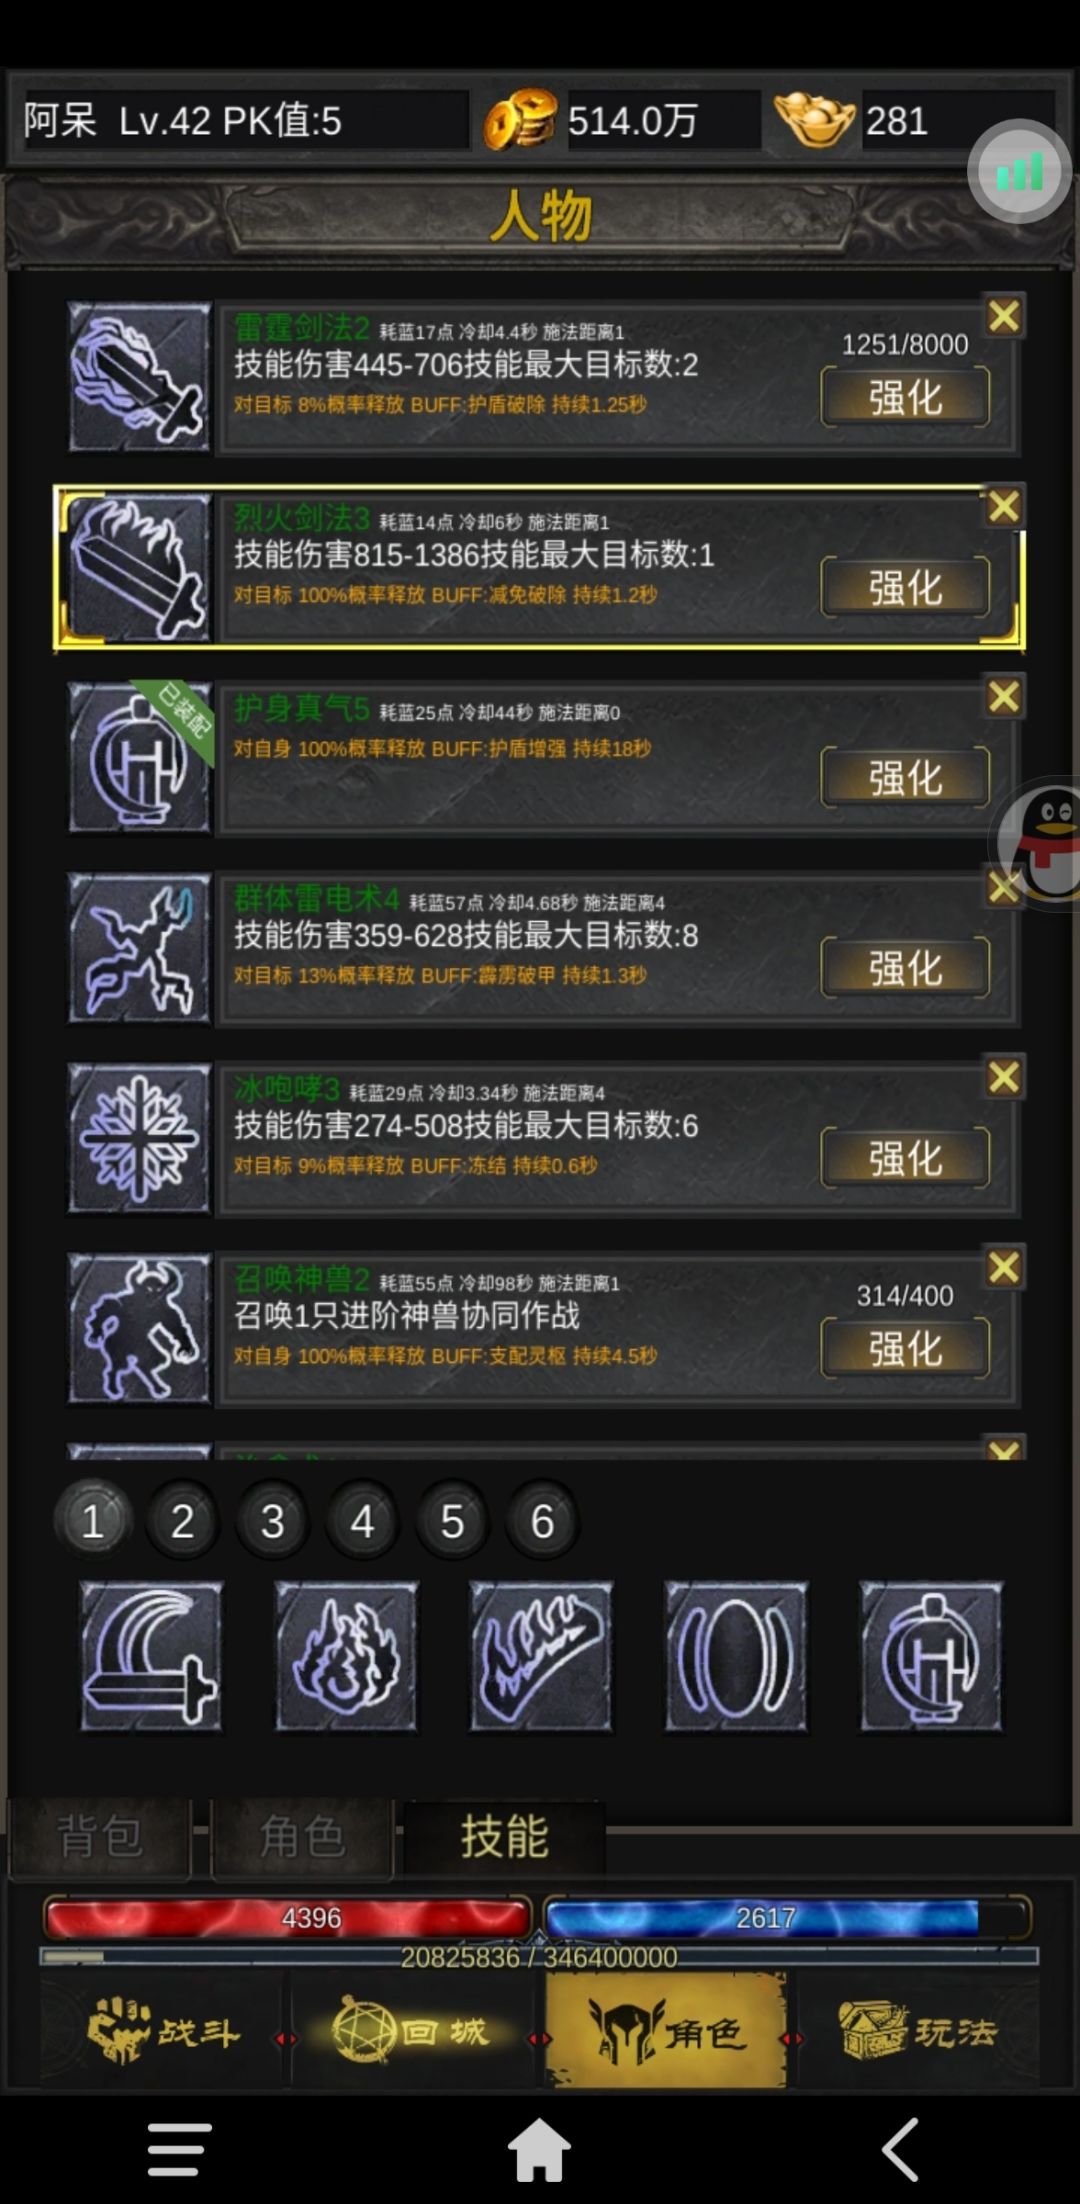The height and width of the screenshot is (2204, 1080).
Task: Go to 回城 return to town
Action: [x=412, y=2032]
